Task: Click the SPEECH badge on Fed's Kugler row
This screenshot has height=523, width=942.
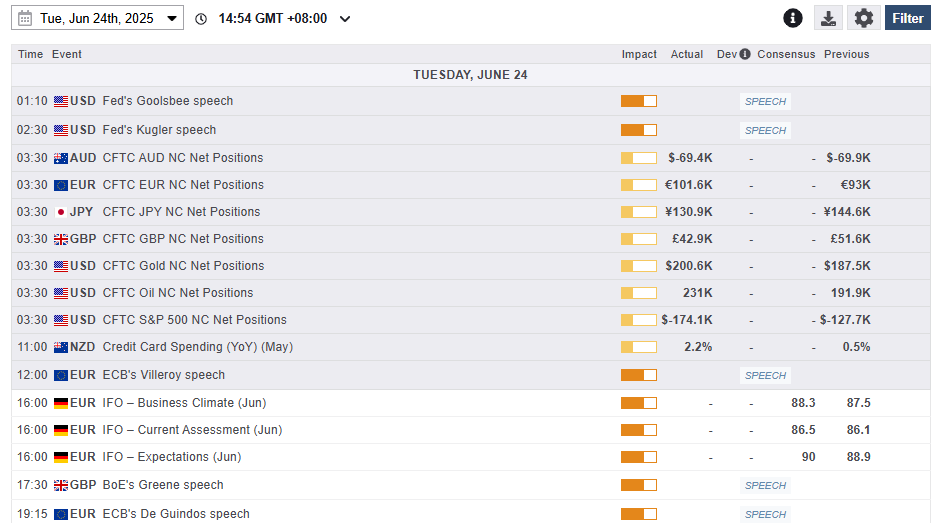Action: [765, 130]
